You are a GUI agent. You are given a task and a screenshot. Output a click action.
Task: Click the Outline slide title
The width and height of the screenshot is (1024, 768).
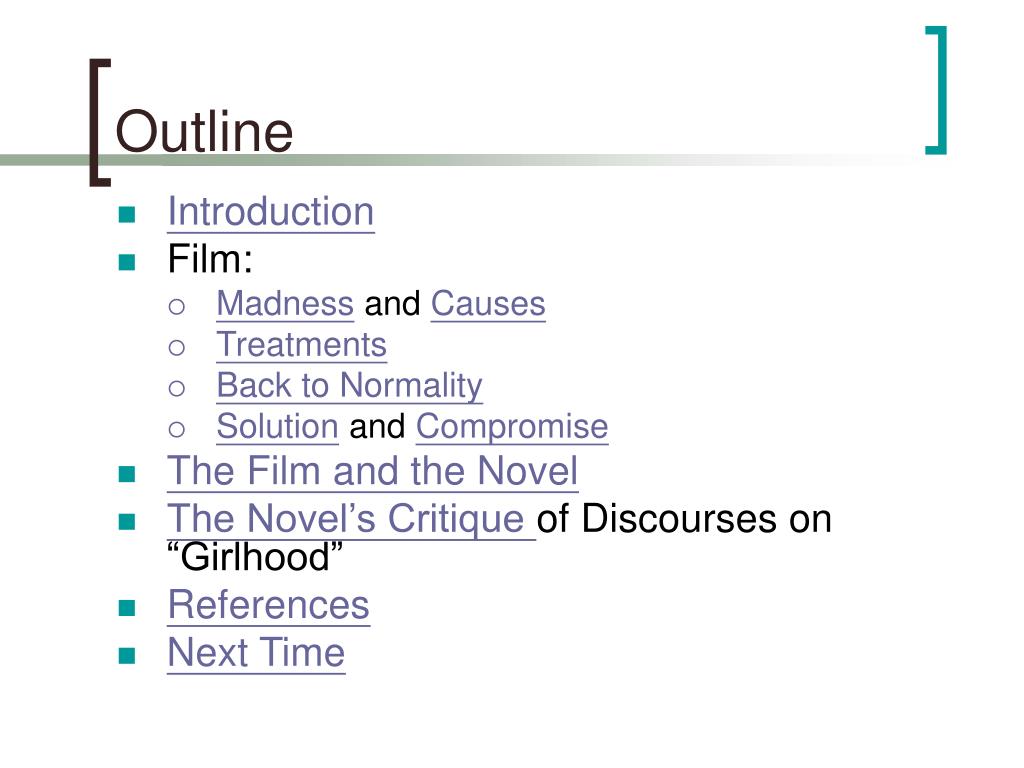click(x=204, y=132)
